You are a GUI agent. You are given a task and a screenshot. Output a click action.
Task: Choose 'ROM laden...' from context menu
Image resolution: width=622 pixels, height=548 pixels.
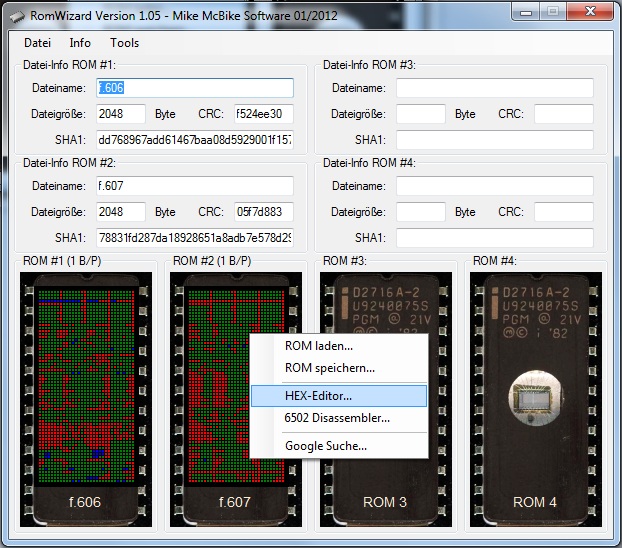[318, 346]
